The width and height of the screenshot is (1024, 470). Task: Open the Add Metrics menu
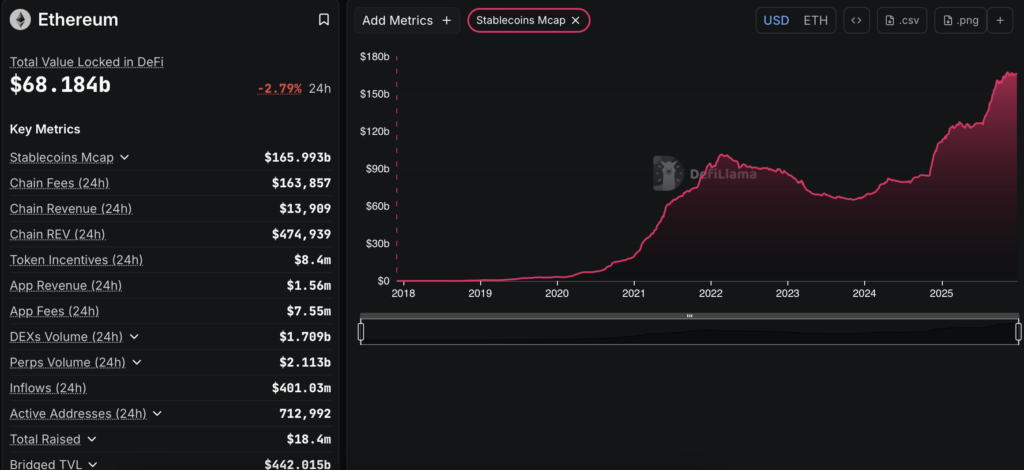point(407,20)
